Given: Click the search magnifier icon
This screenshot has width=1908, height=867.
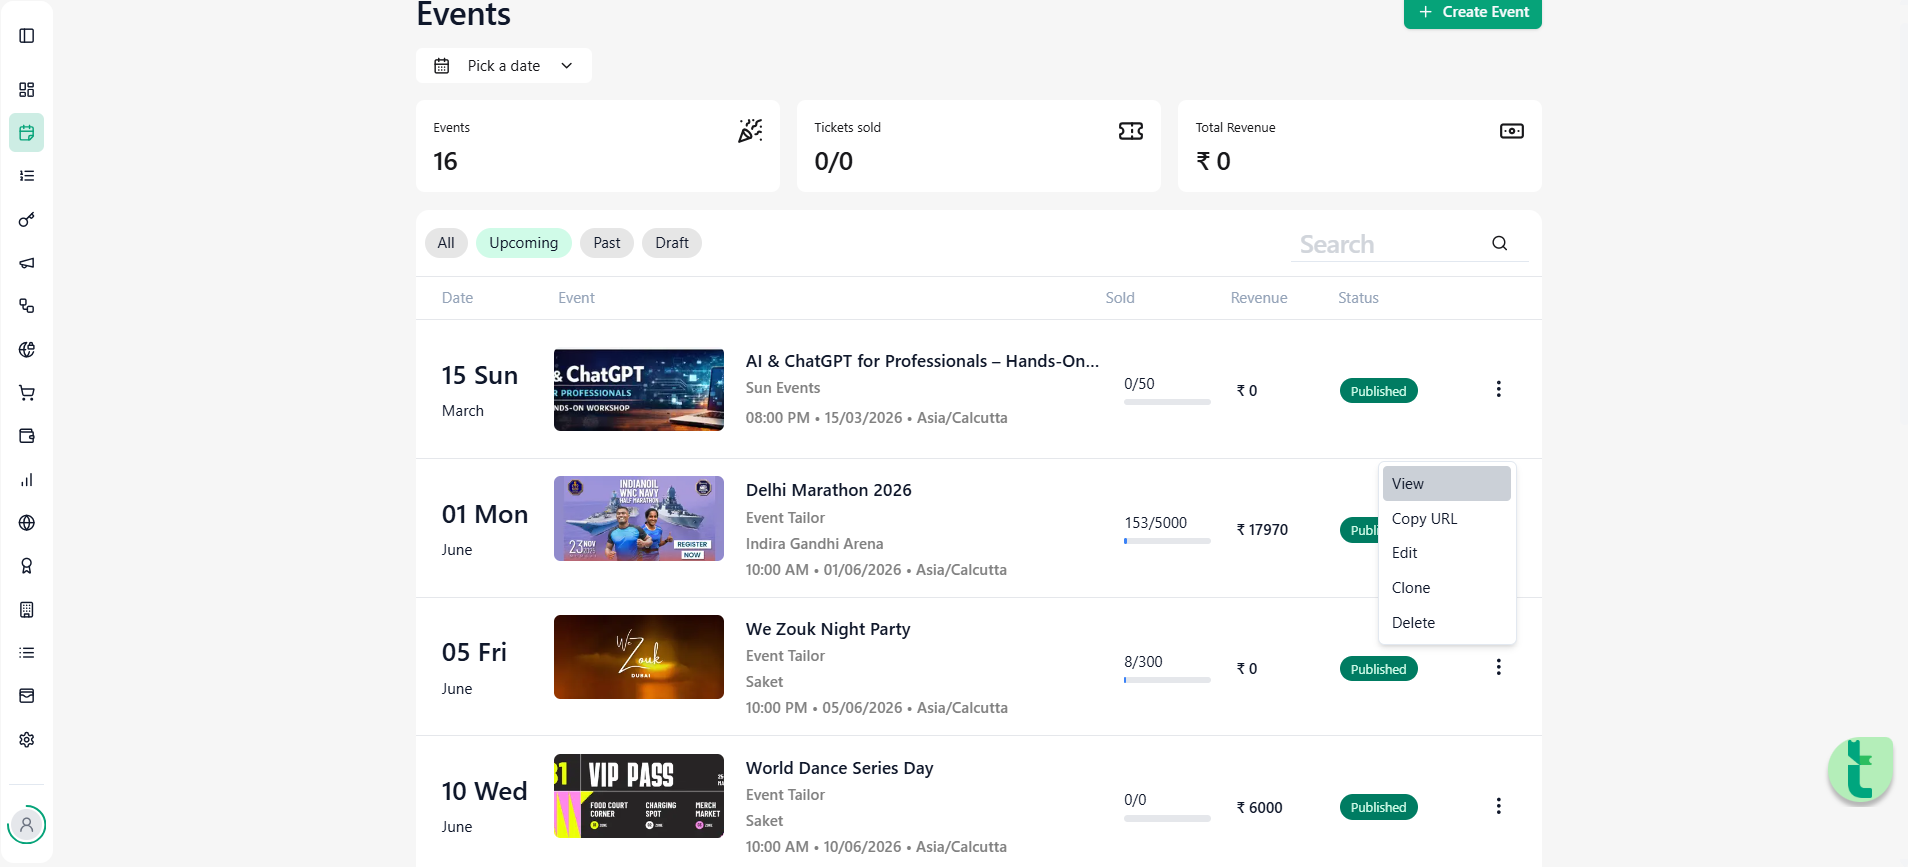Looking at the screenshot, I should (1499, 243).
